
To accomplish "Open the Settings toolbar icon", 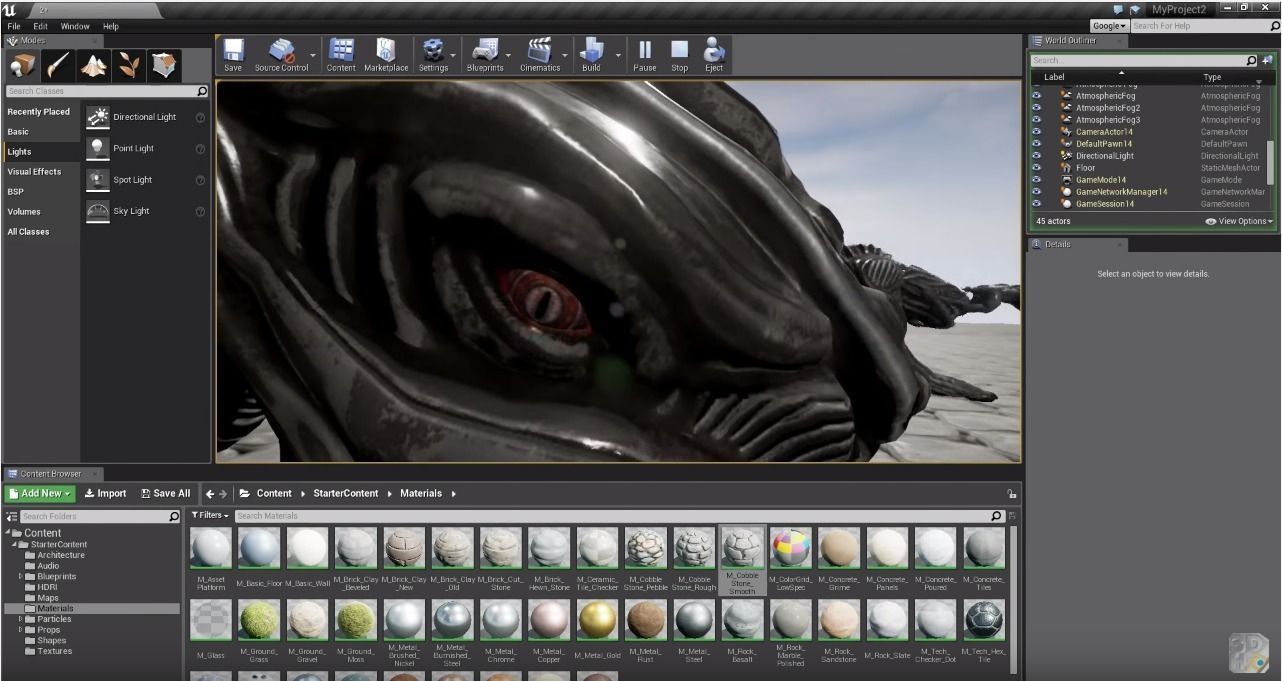I will [x=433, y=55].
